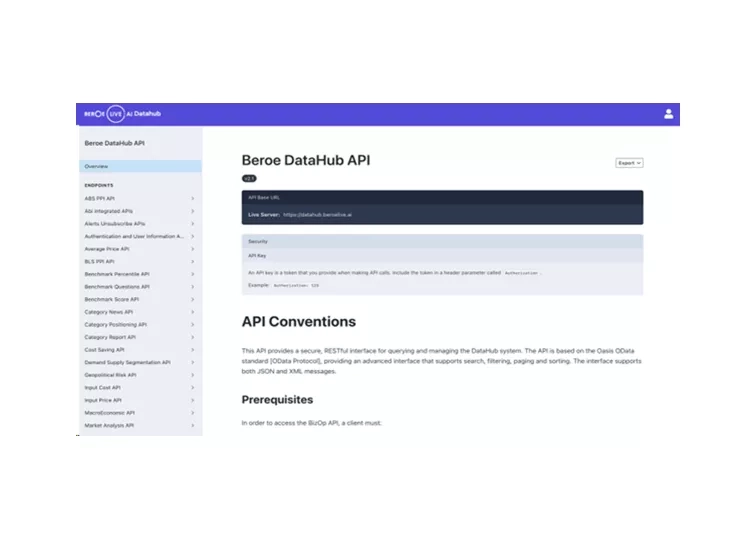Viewport: 736px width, 552px height.
Task: Open the user profile icon
Action: pyautogui.click(x=669, y=114)
